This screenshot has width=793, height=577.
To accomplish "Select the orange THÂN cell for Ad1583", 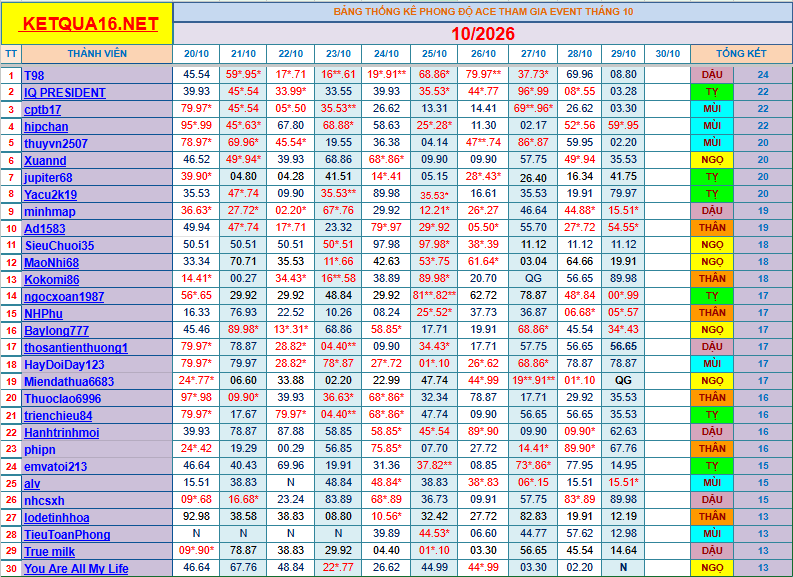I will tap(712, 228).
